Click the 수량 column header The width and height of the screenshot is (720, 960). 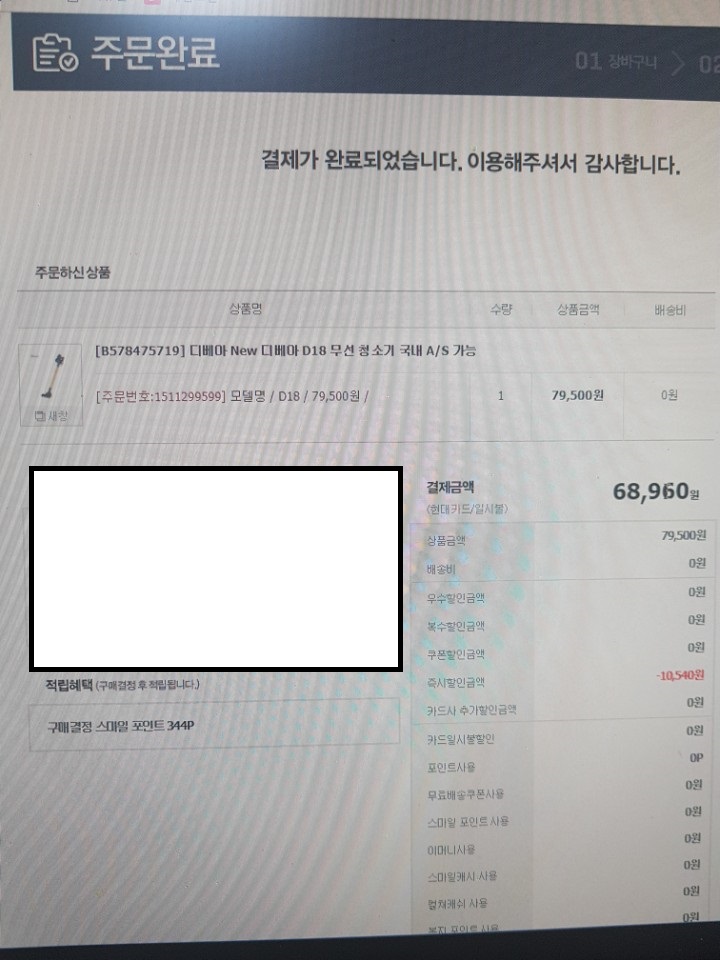tap(501, 309)
